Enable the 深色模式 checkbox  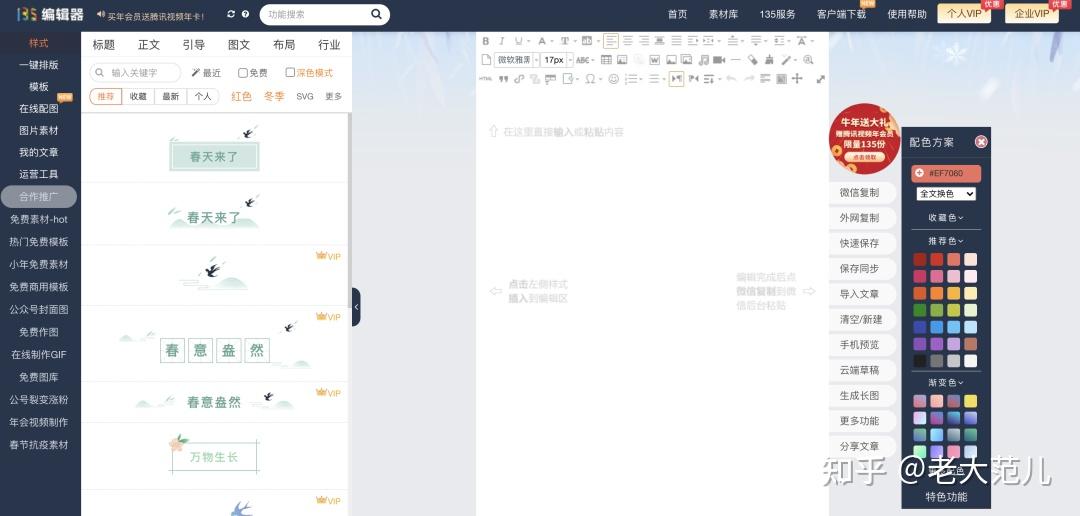point(290,72)
